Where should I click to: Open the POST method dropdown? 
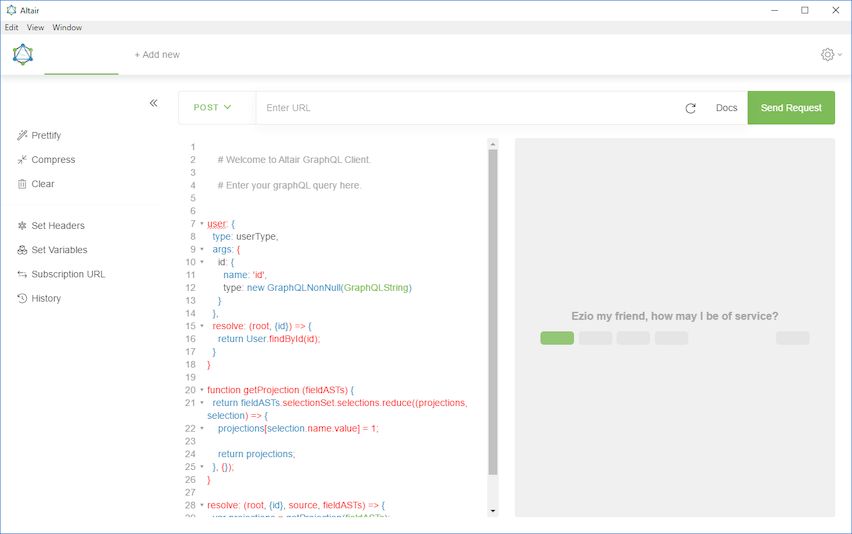213,108
